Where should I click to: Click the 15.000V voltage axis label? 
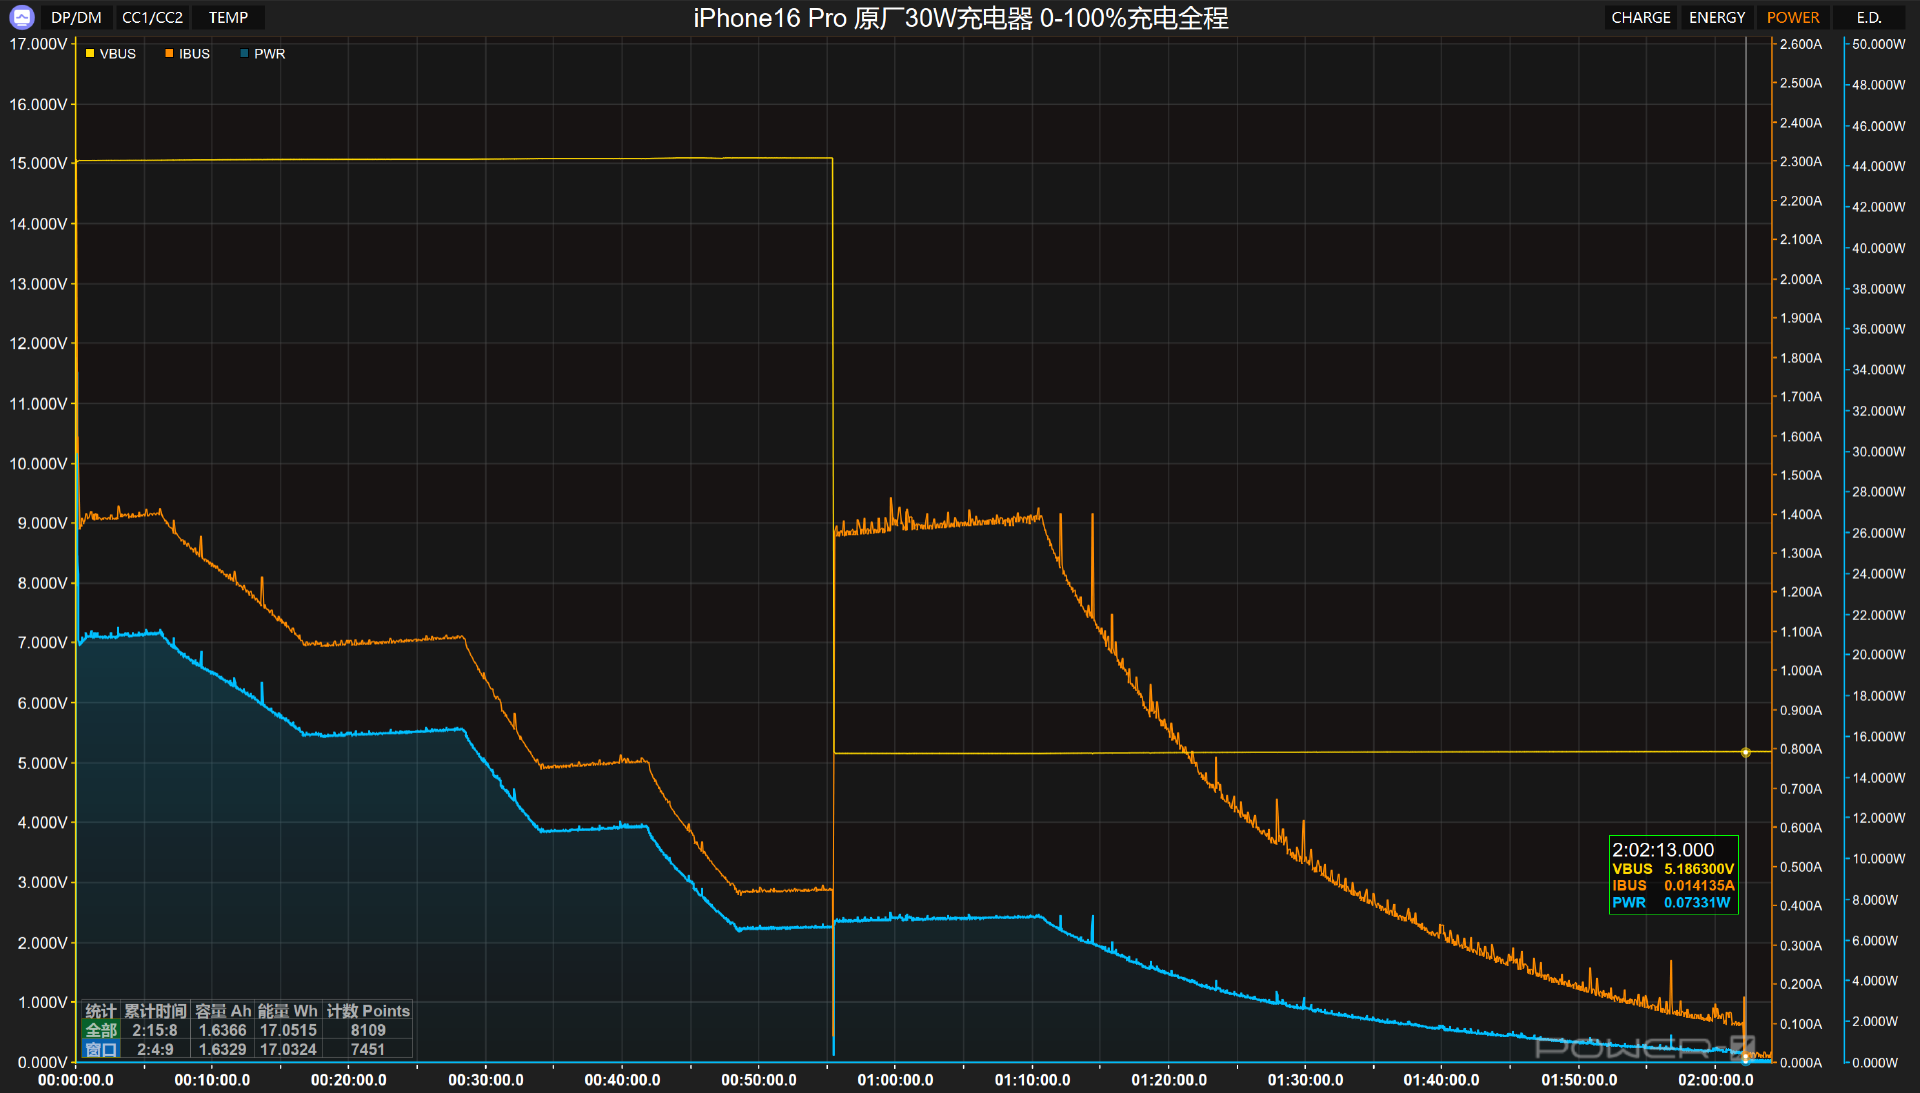pos(38,163)
